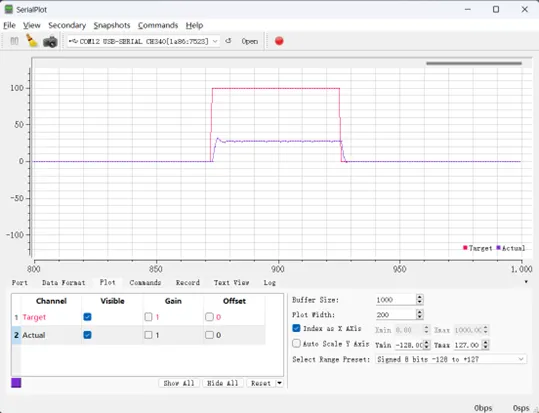Open the Snapshots menu
539x413 pixels.
click(112, 25)
